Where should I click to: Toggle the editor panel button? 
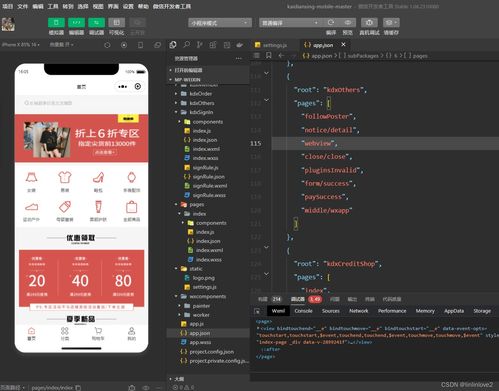point(76,23)
